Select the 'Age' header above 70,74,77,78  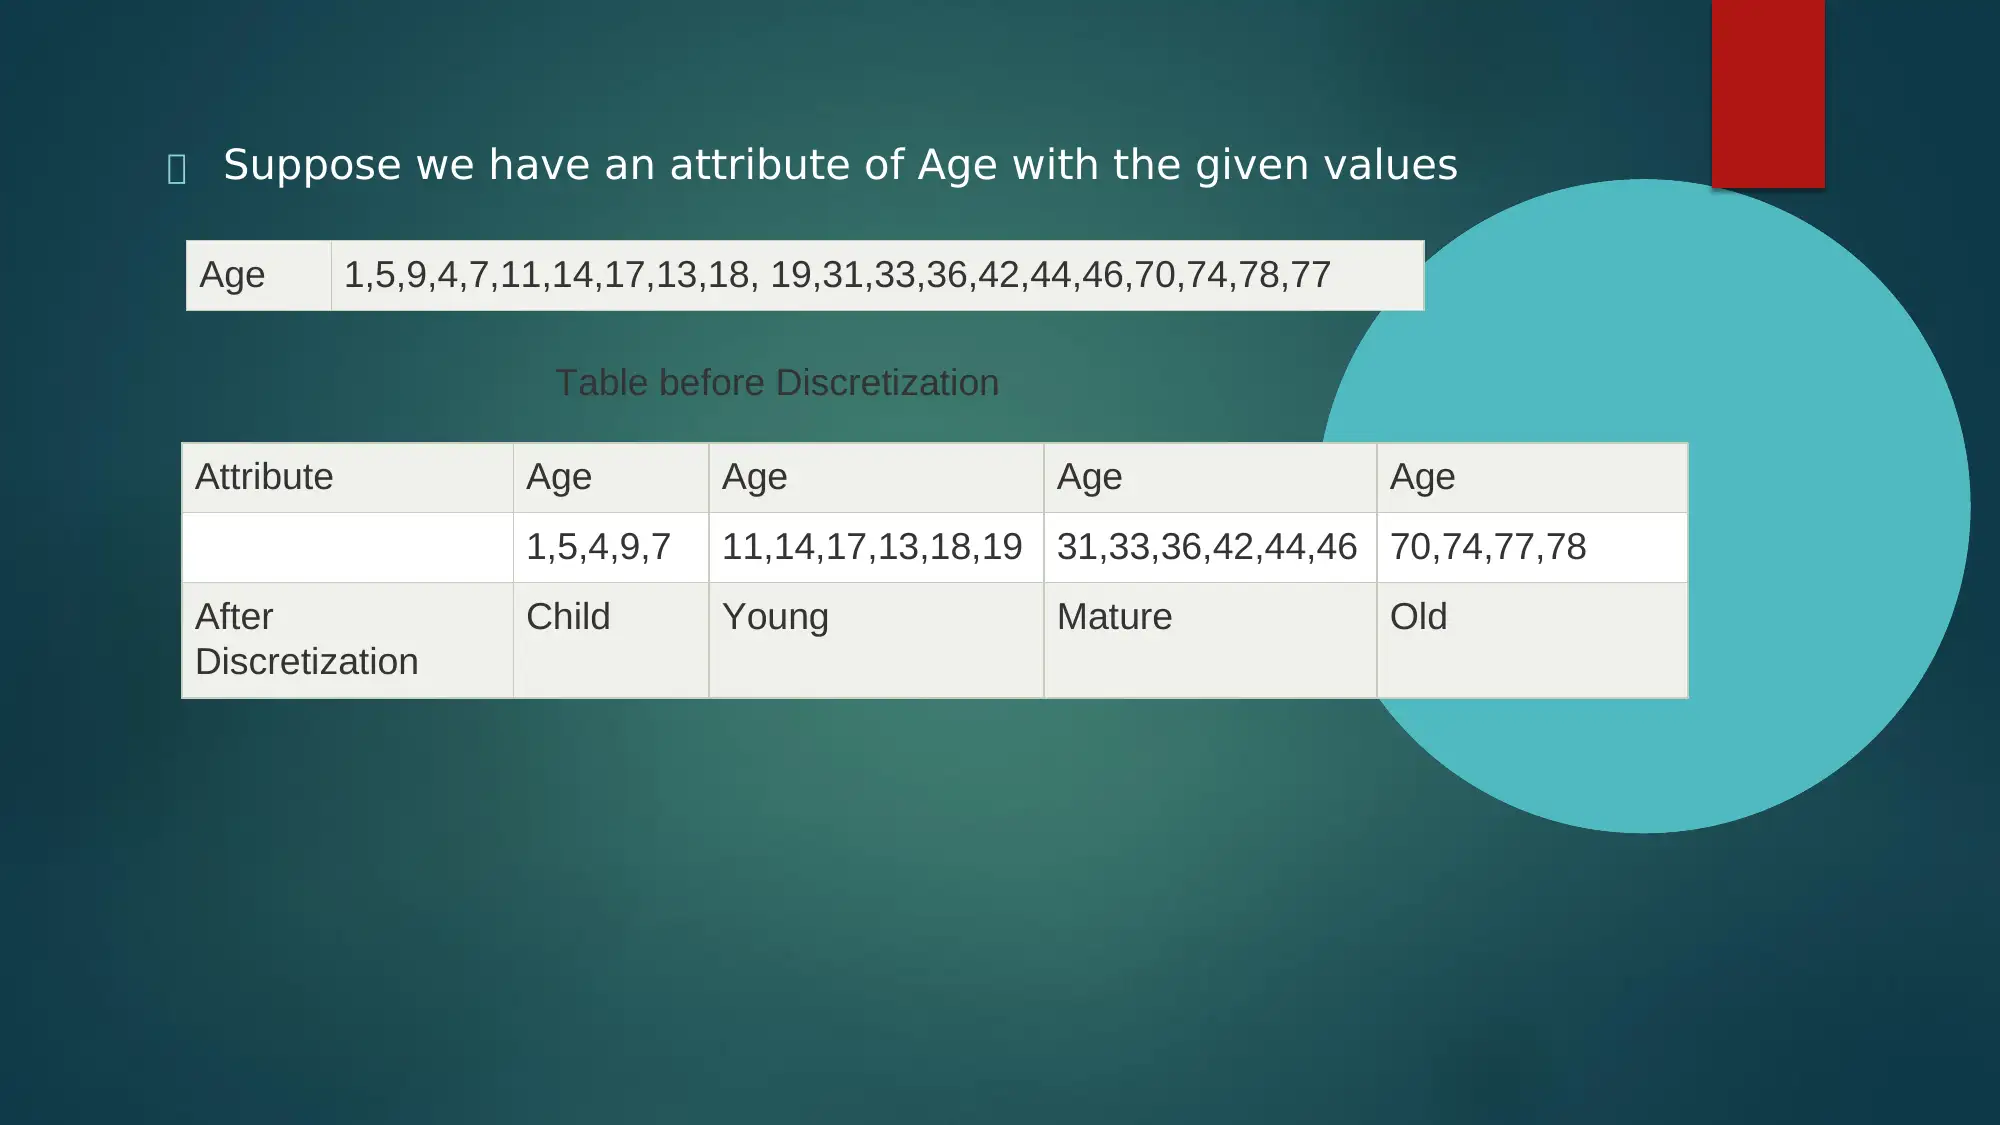coord(1532,478)
